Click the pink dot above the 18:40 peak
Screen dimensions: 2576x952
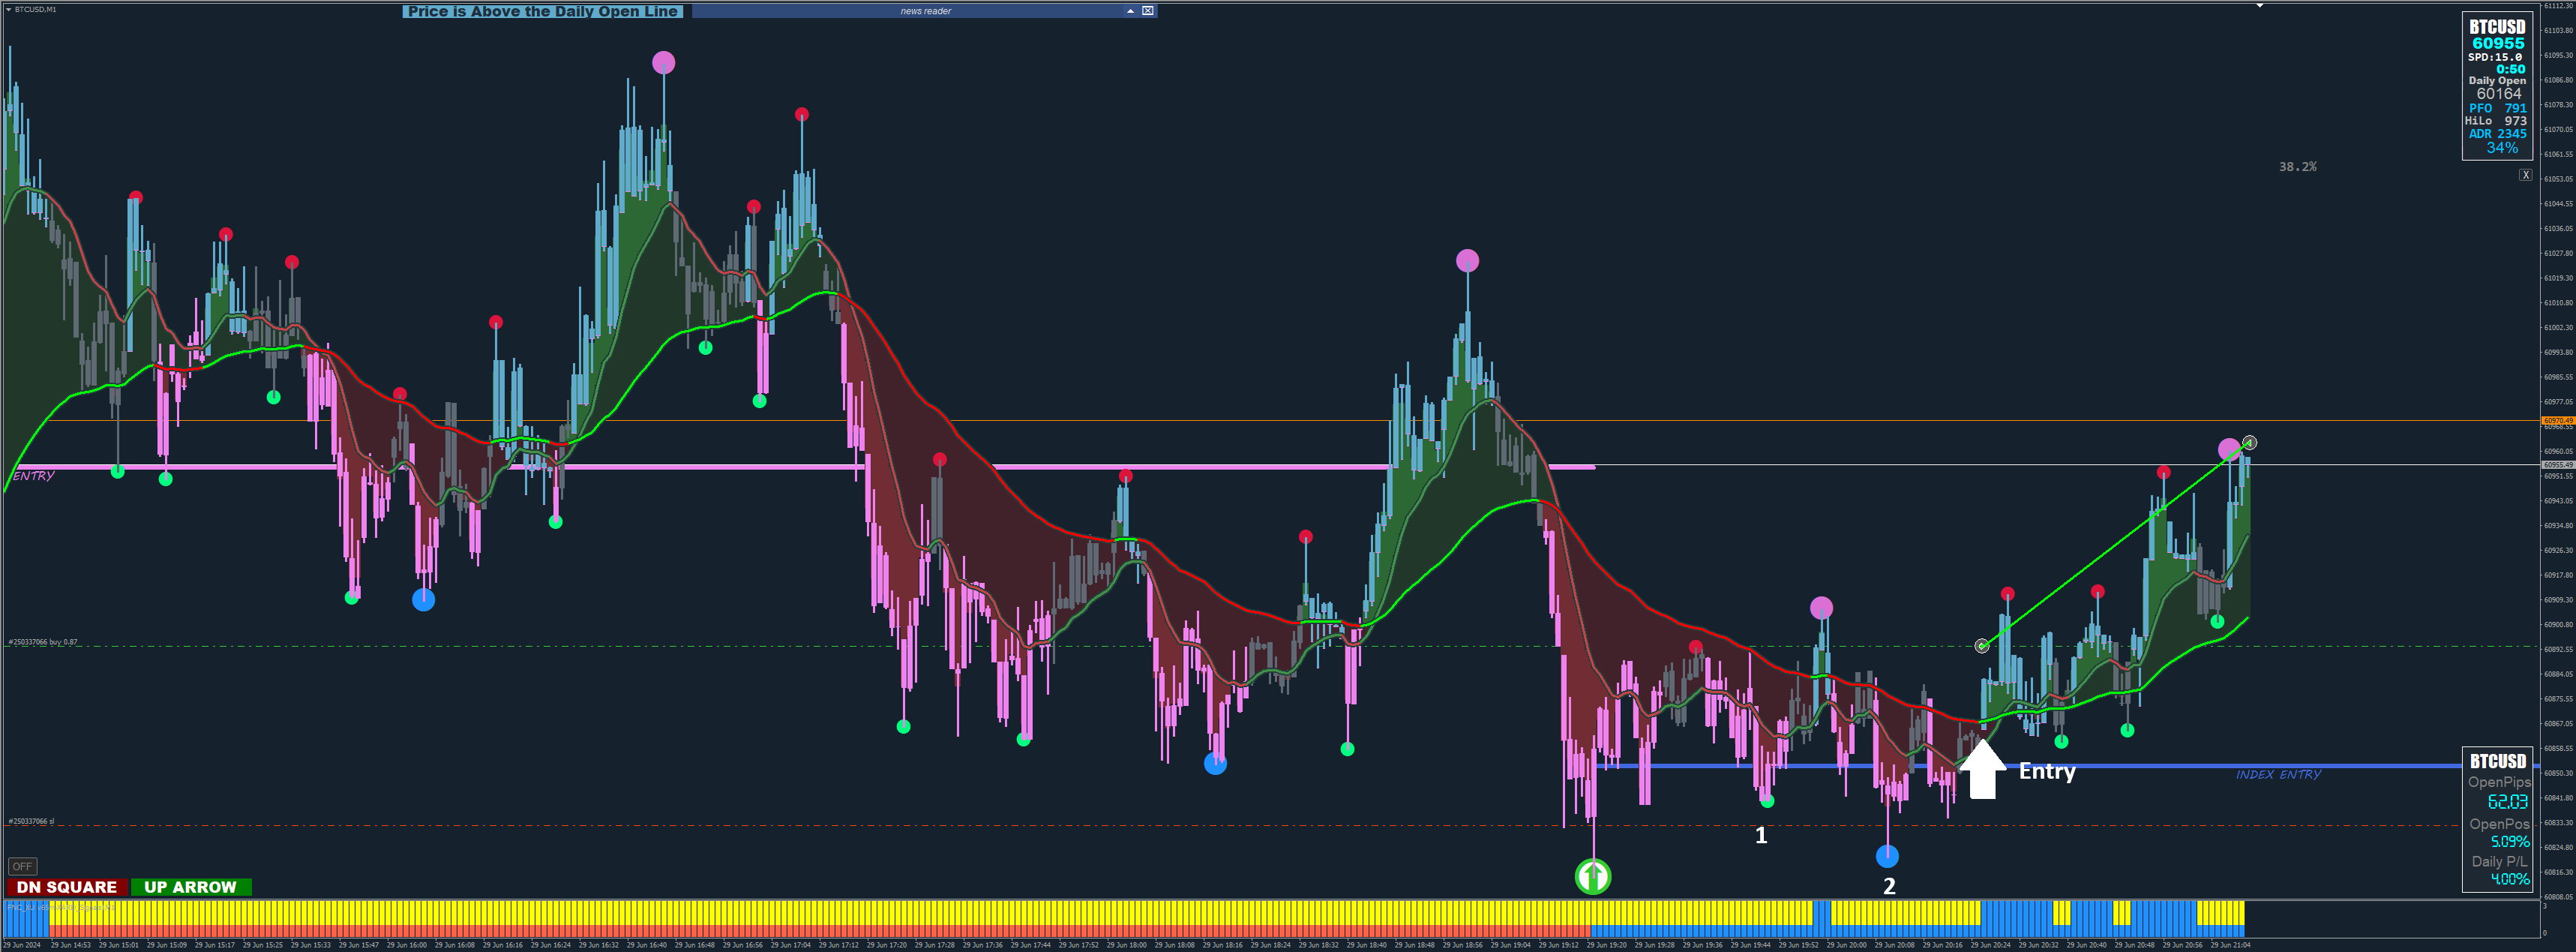tap(1467, 261)
